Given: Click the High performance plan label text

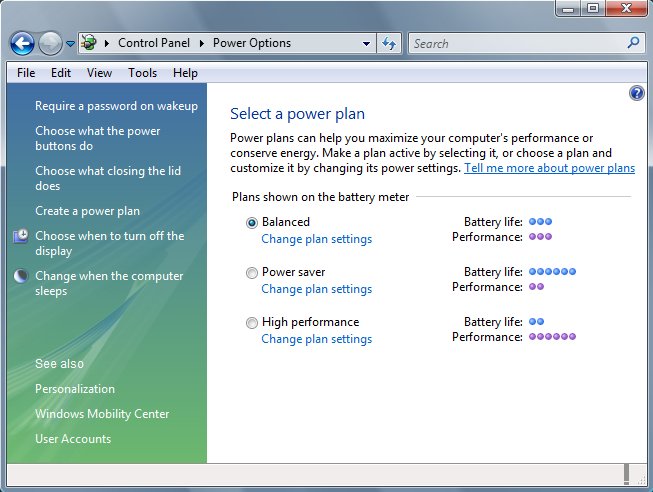Looking at the screenshot, I should (x=310, y=322).
